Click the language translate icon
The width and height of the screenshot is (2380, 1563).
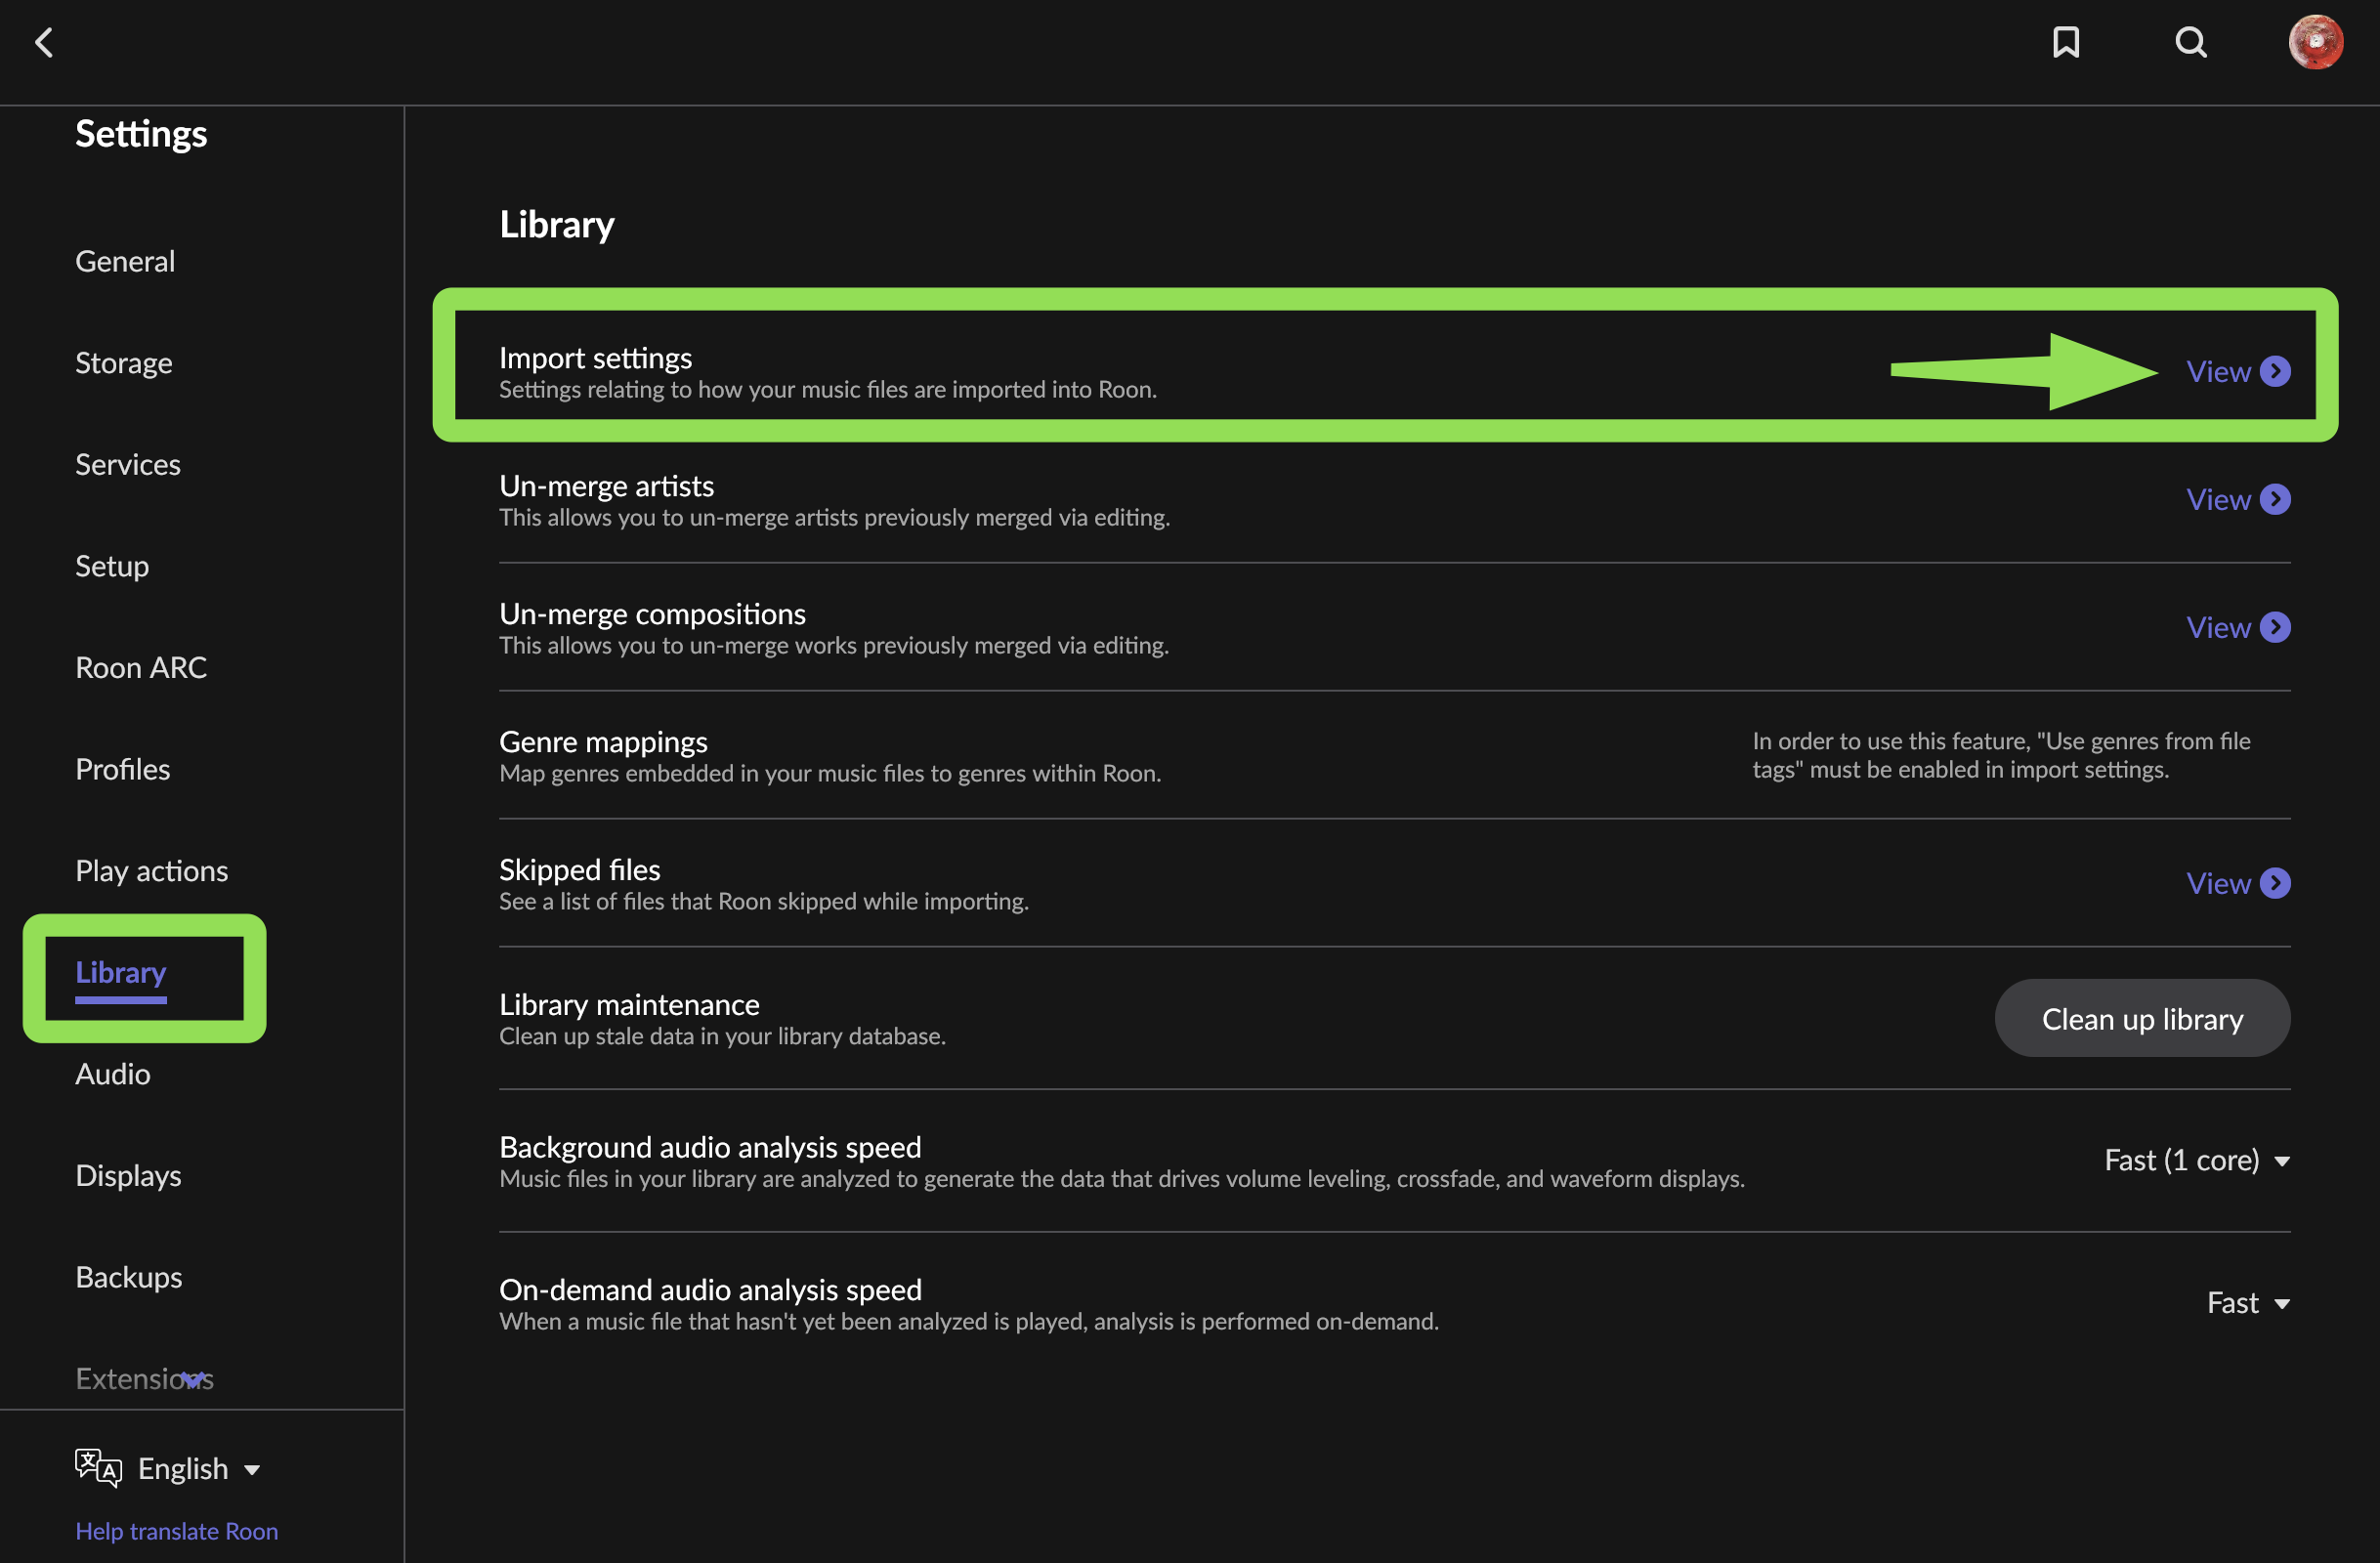[x=98, y=1468]
